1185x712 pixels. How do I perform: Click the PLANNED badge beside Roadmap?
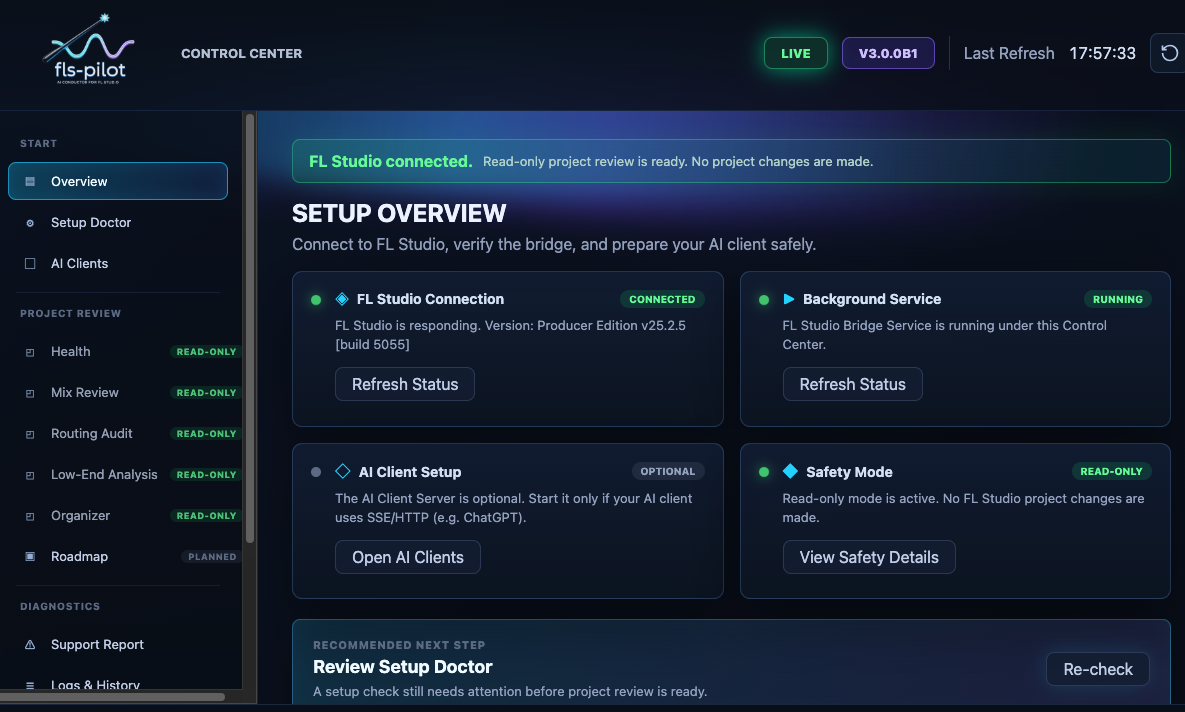tap(212, 556)
